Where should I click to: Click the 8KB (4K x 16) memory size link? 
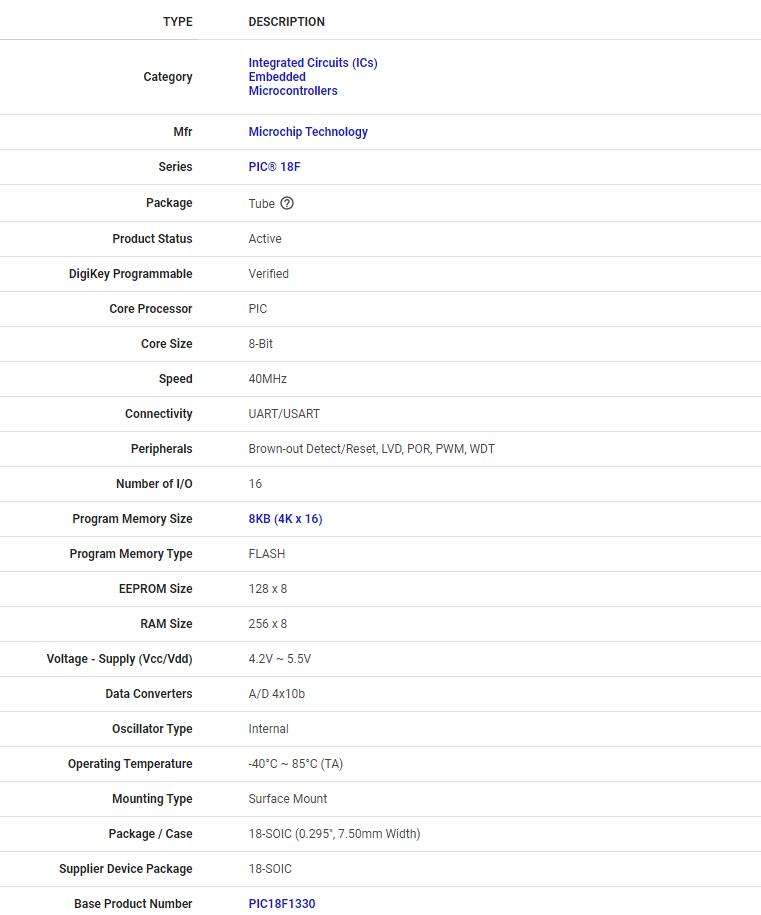[x=285, y=519]
